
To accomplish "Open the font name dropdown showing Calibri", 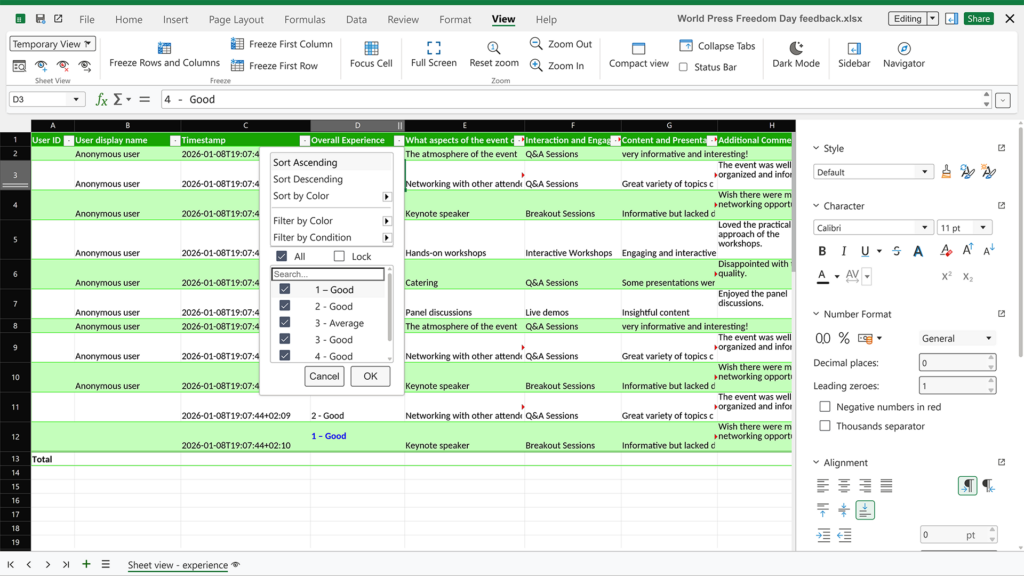I will pos(925,227).
